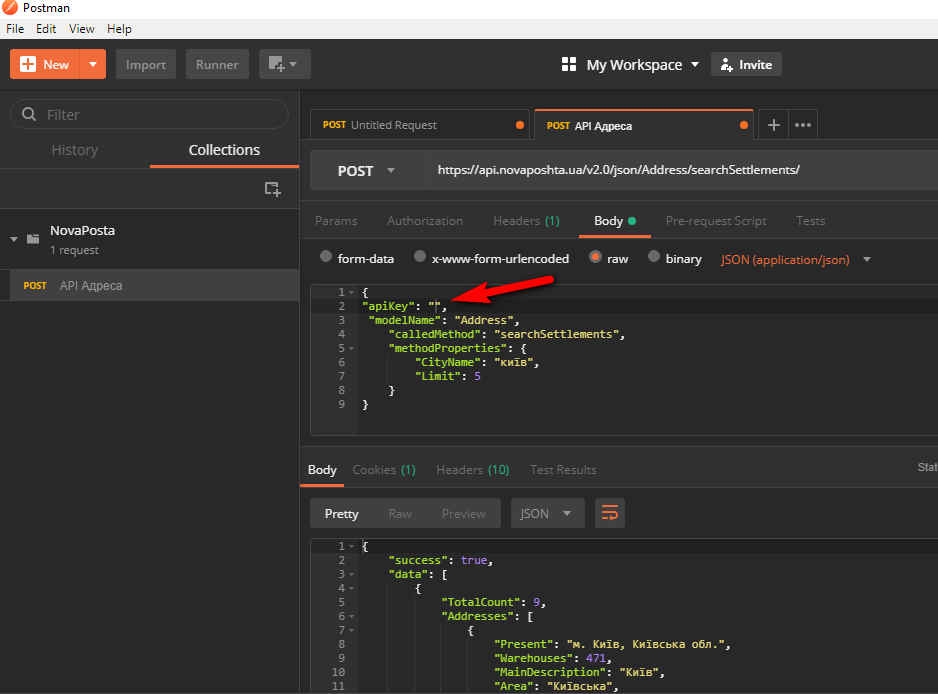Open new tab with plus icon
Viewport: 938px width, 694px height.
773,125
